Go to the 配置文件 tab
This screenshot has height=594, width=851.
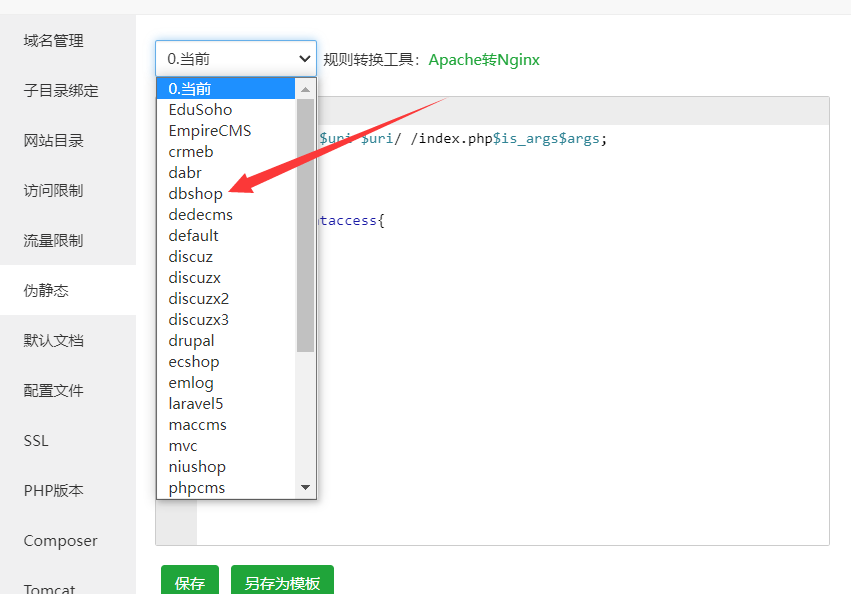point(54,391)
